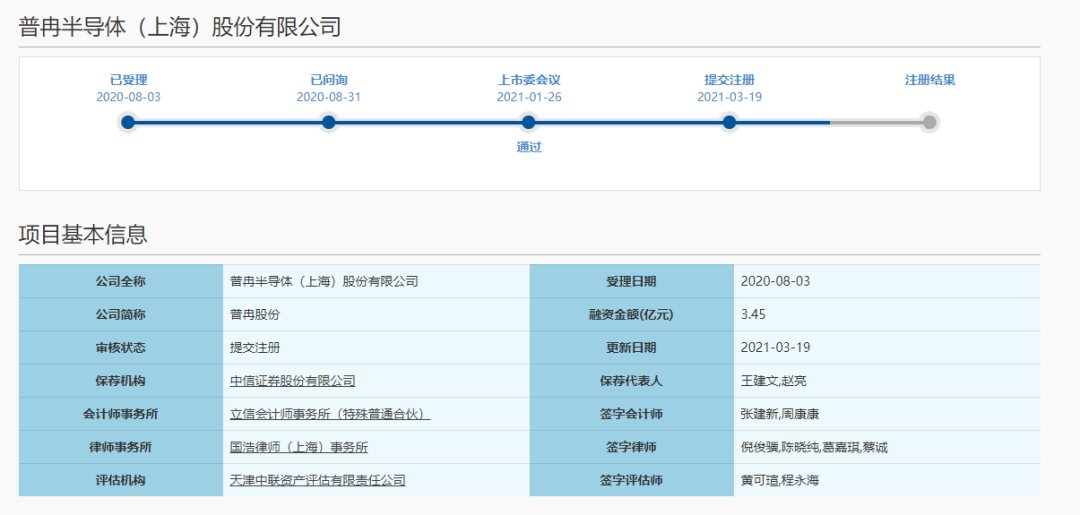Open 国浩律师（上海）事务所 link
Image resolution: width=1080 pixels, height=515 pixels.
(299, 447)
